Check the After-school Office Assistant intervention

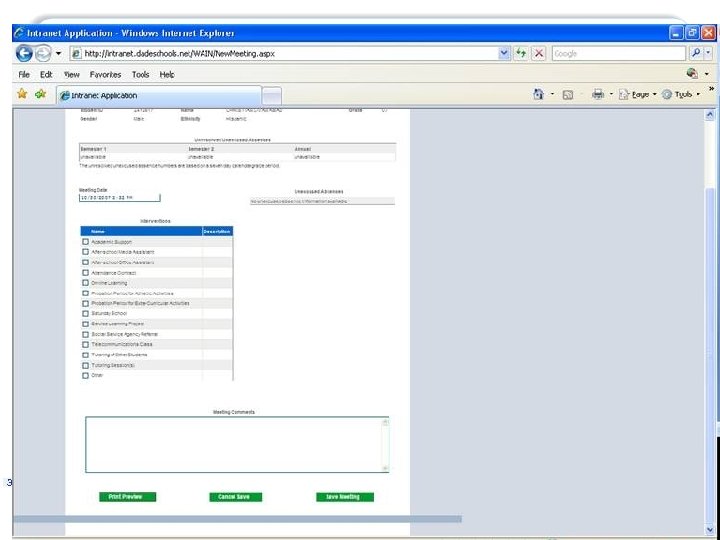click(85, 262)
